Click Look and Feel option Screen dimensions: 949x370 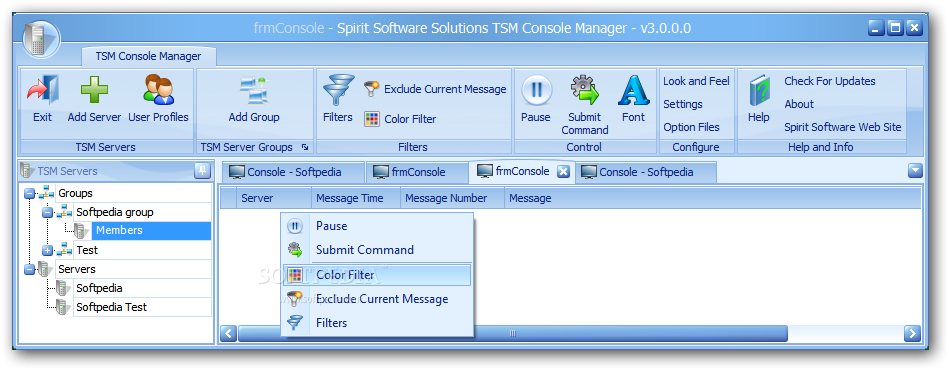(696, 81)
